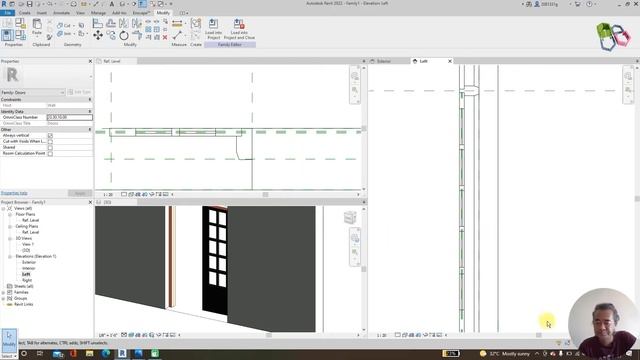Image resolution: width=640 pixels, height=360 pixels.
Task: Collapse the Ceiling Plans tree node
Action: pos(10,227)
